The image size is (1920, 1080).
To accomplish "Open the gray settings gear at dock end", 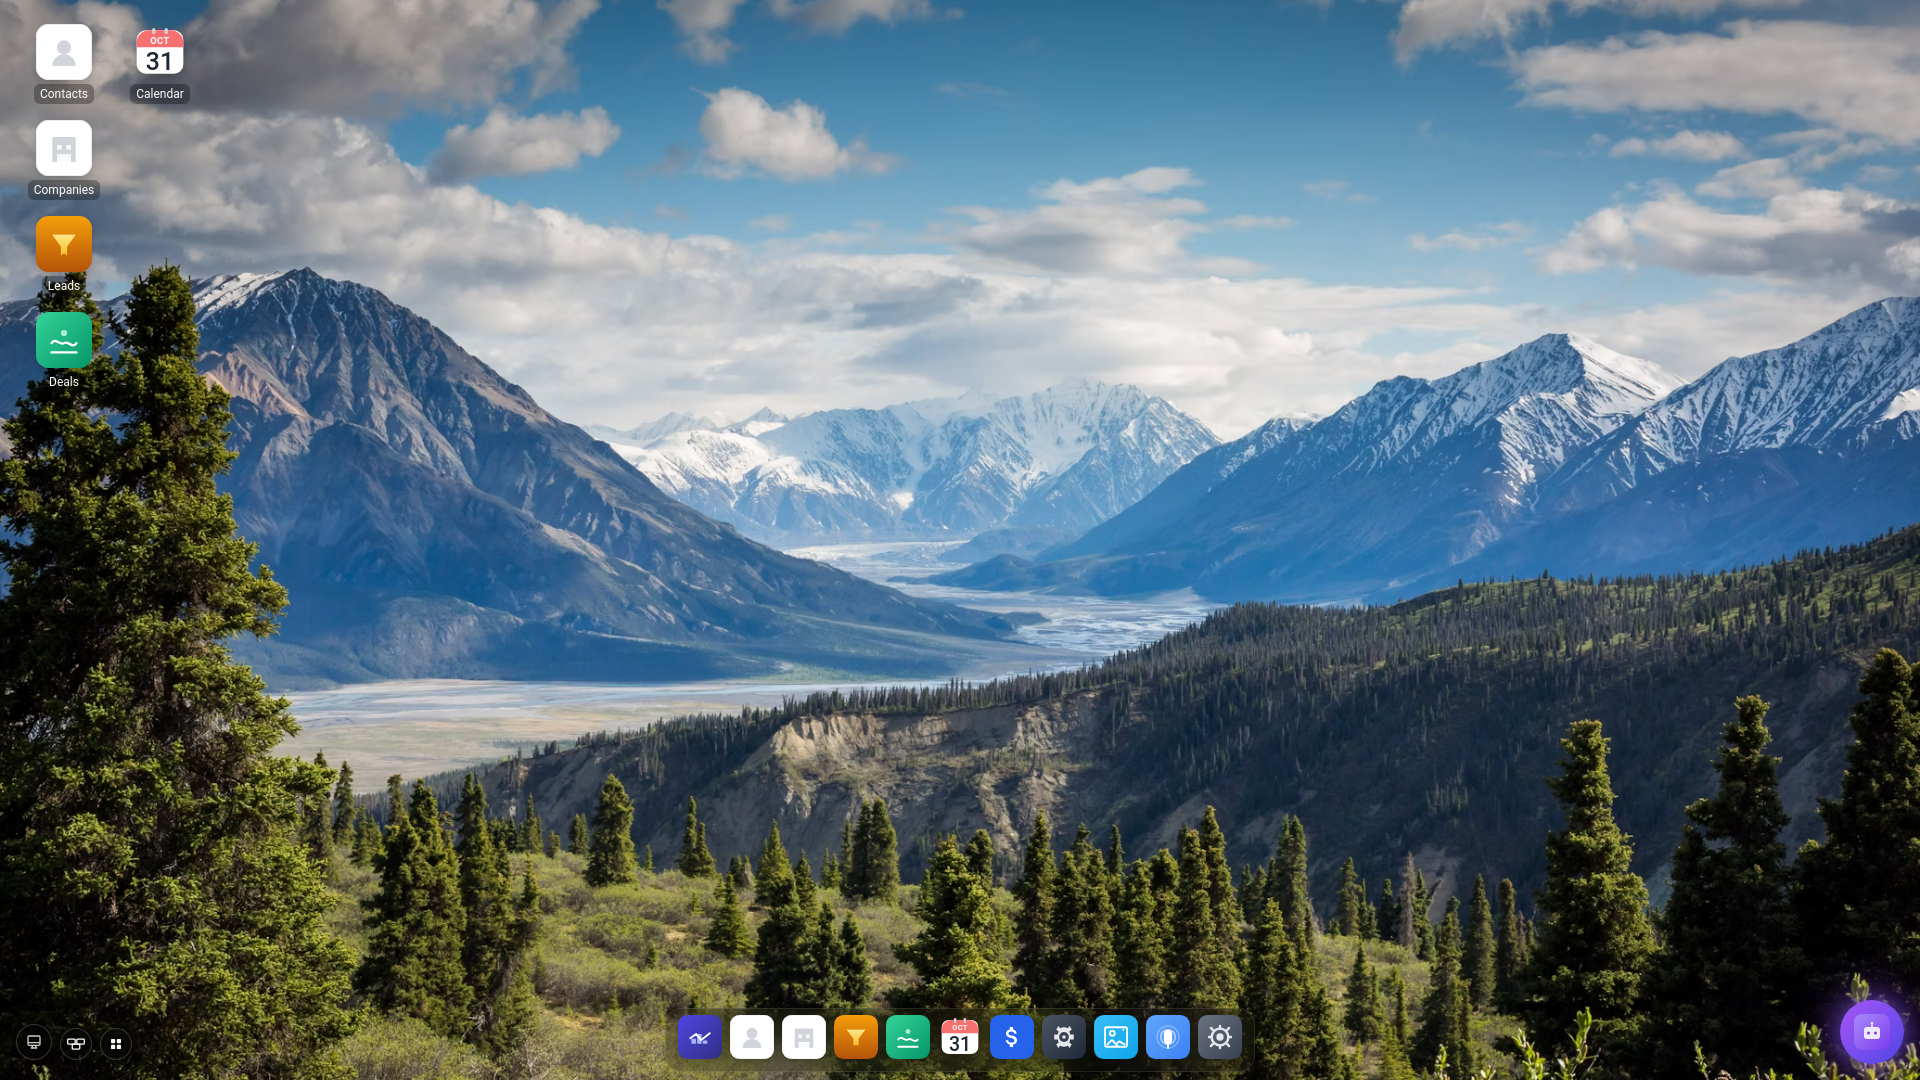I will pyautogui.click(x=1220, y=1037).
